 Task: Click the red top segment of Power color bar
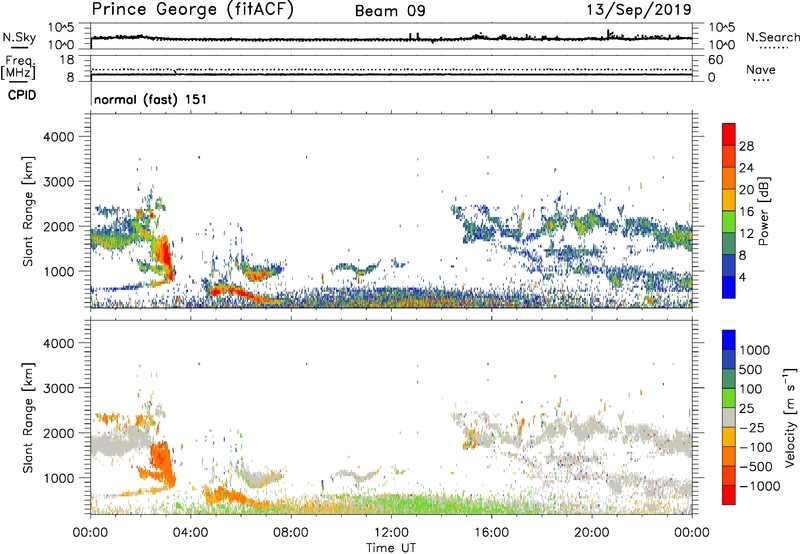point(729,135)
